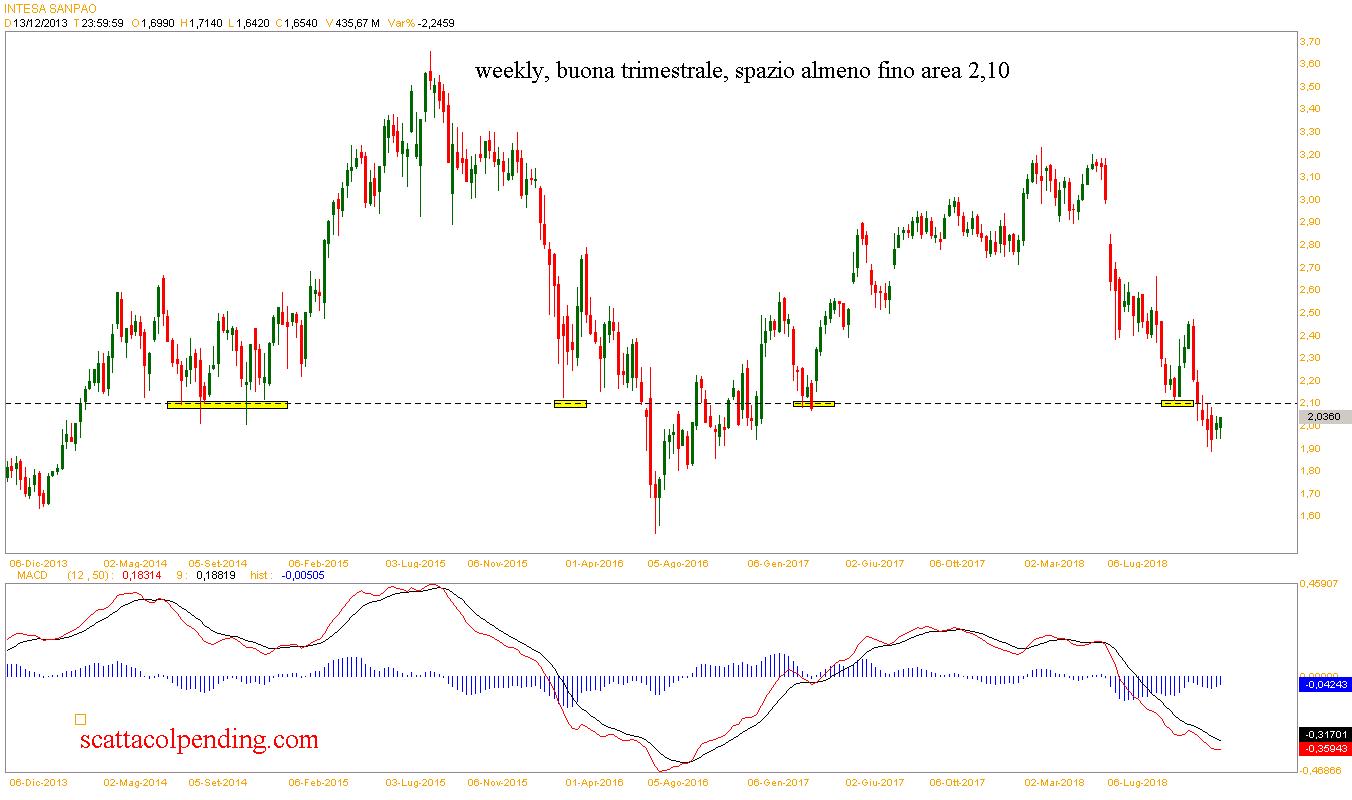Select the yellow support marker near January 2017
This screenshot has width=1352, height=800.
pyautogui.click(x=813, y=404)
